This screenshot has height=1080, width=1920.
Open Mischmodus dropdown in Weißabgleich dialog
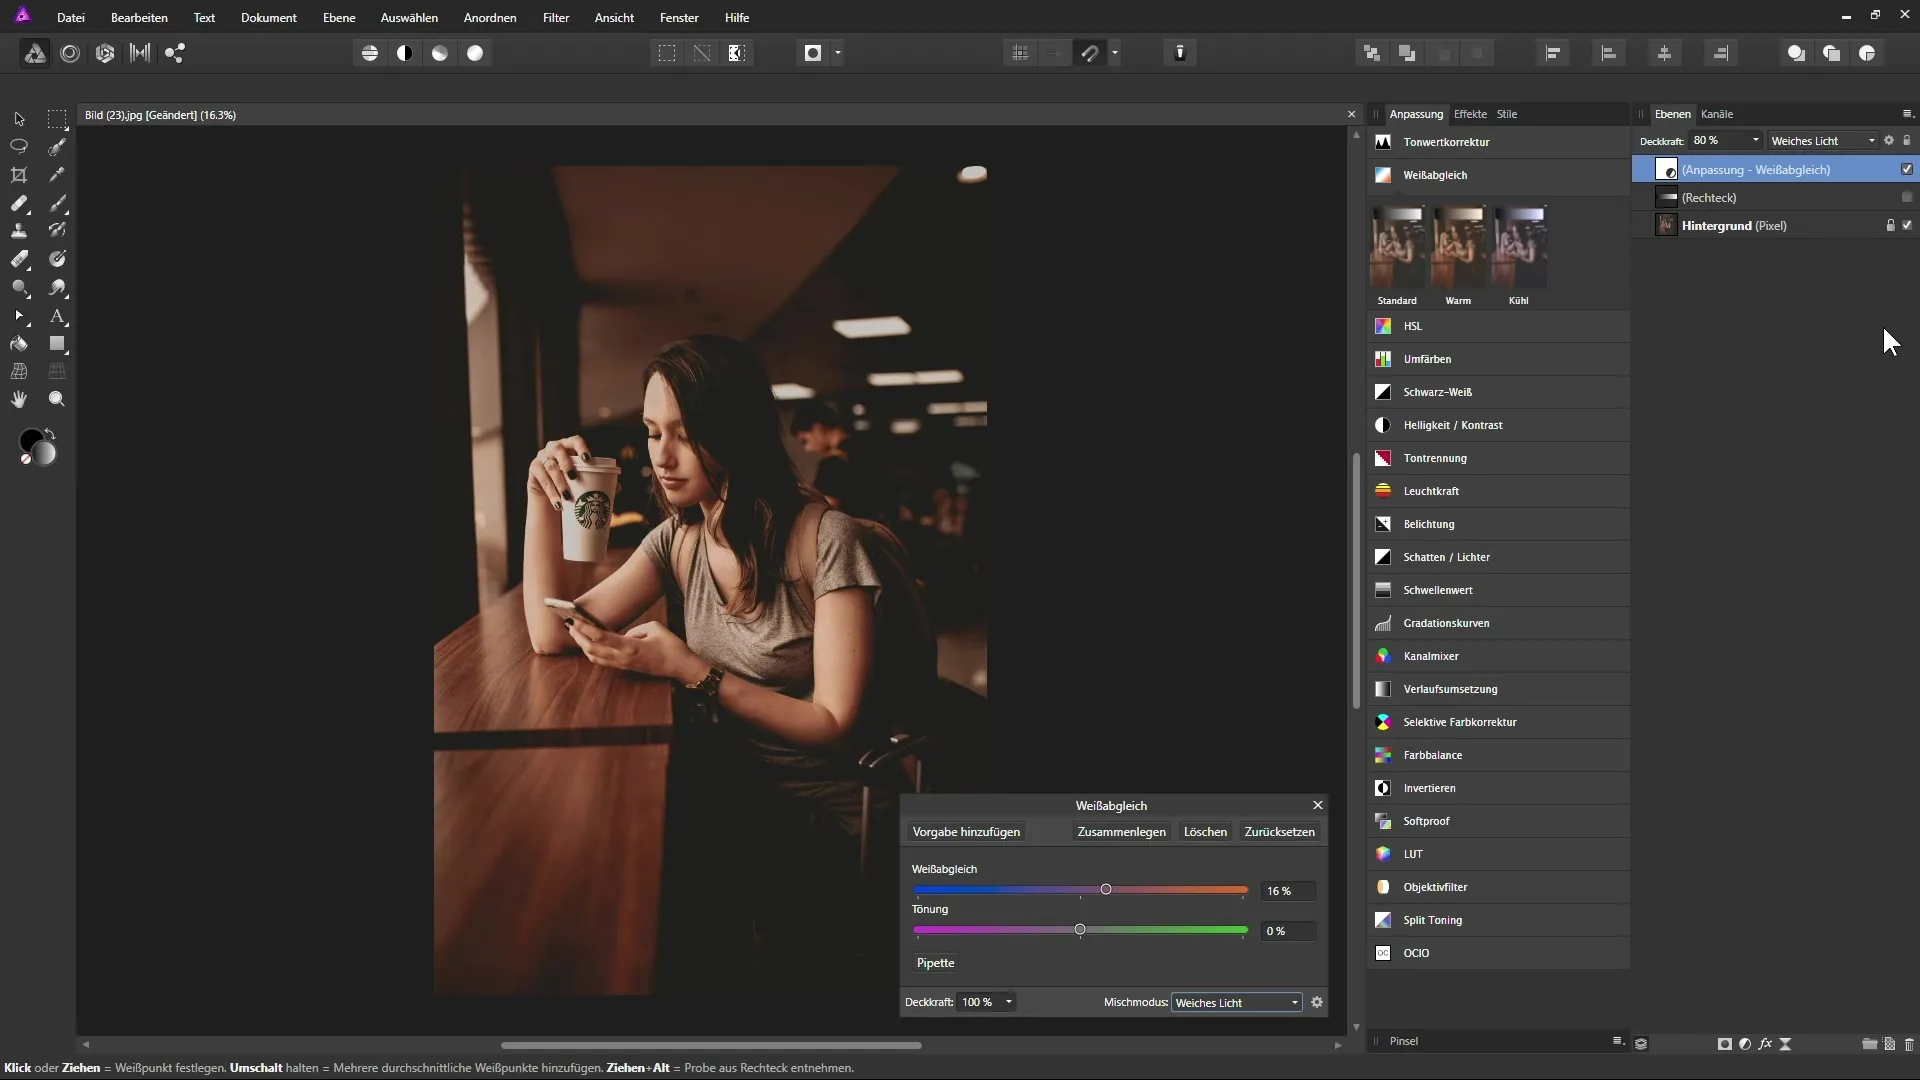pyautogui.click(x=1237, y=1002)
